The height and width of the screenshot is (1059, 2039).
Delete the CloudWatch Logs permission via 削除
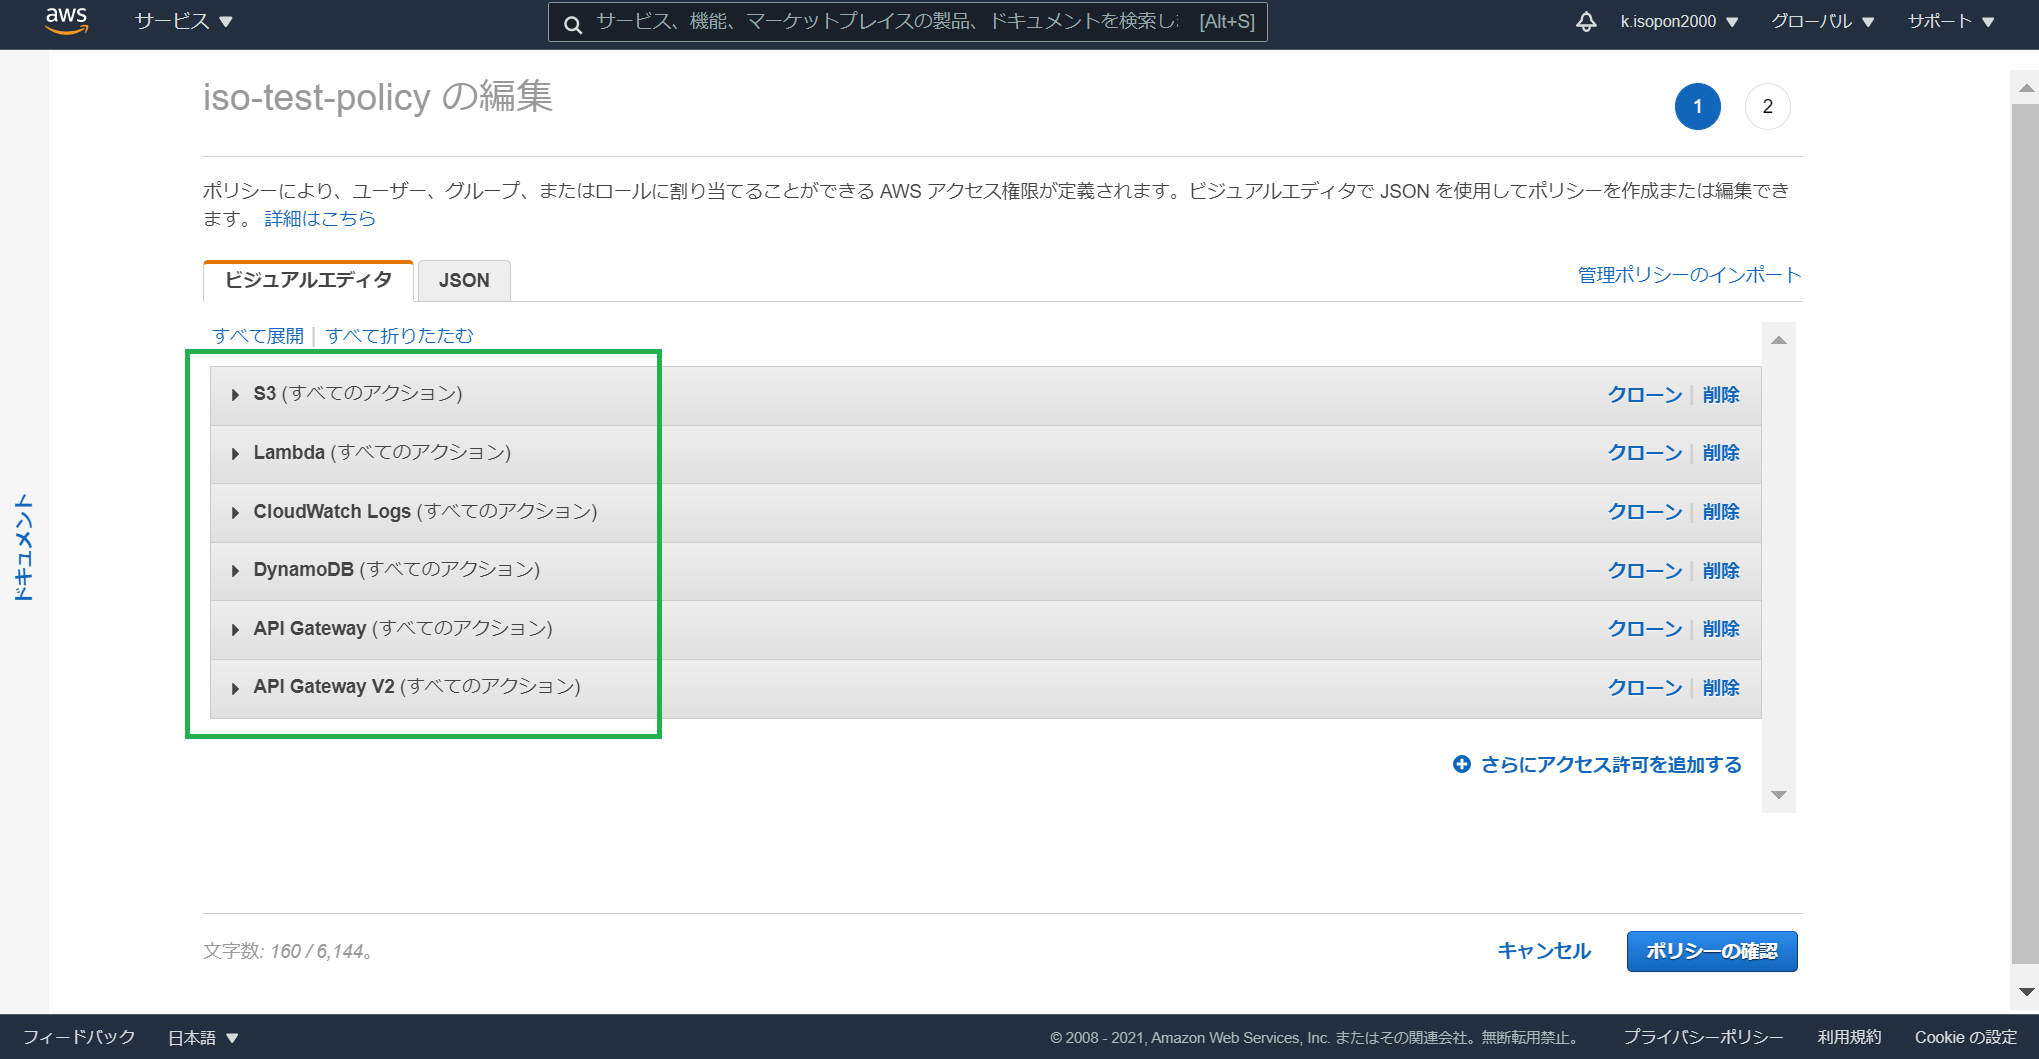point(1721,511)
